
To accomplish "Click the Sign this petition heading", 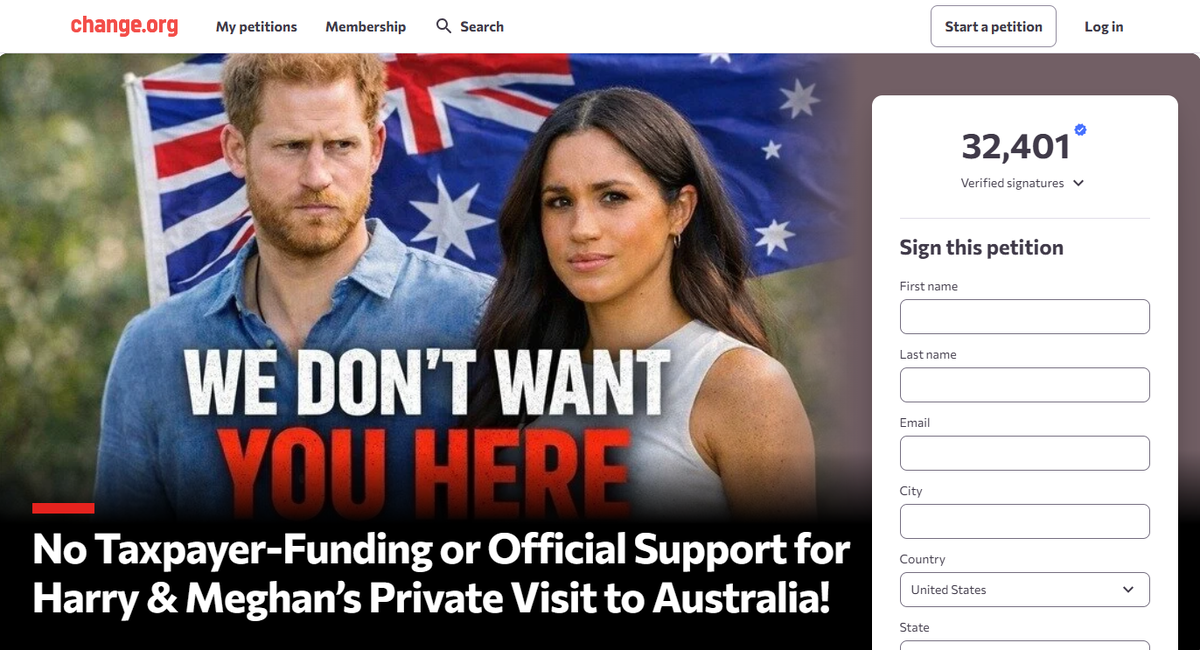I will pos(981,247).
